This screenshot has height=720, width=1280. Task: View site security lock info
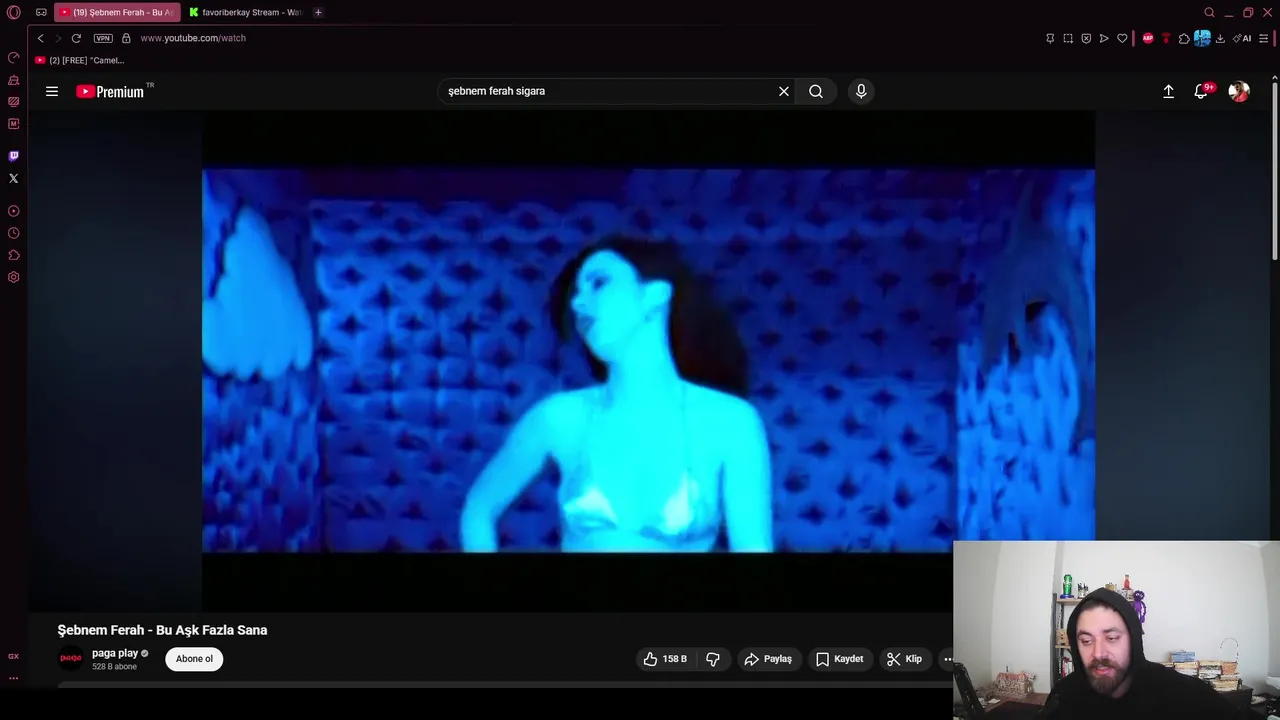coord(126,38)
